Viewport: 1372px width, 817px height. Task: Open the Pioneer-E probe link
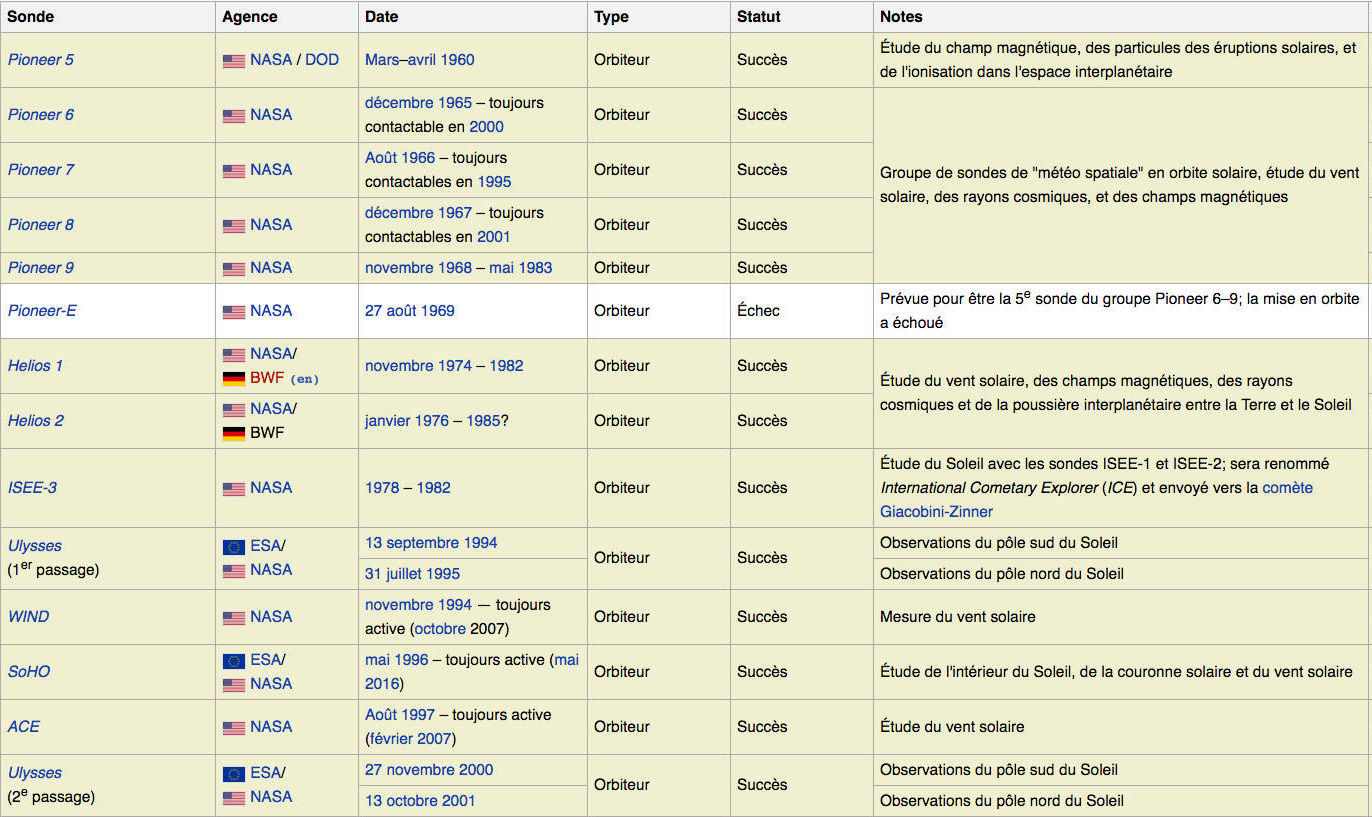coord(42,311)
